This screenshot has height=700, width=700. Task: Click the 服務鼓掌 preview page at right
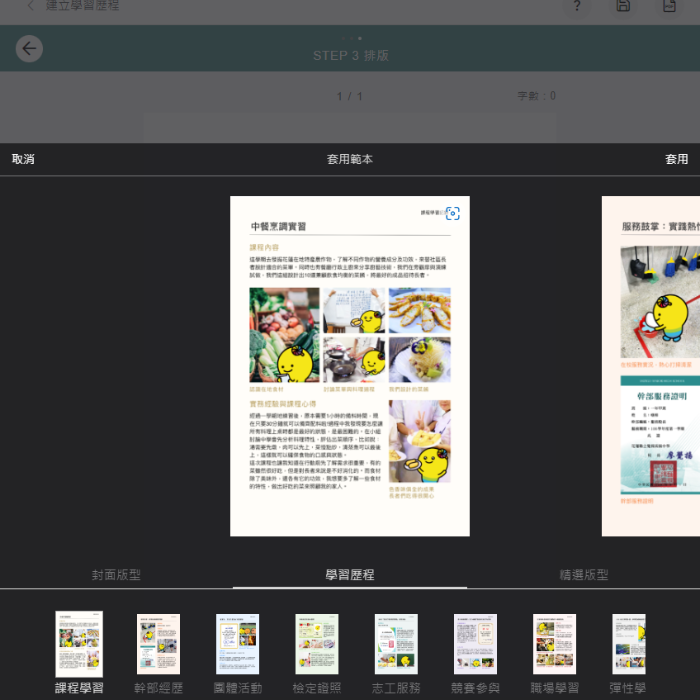[x=651, y=366]
